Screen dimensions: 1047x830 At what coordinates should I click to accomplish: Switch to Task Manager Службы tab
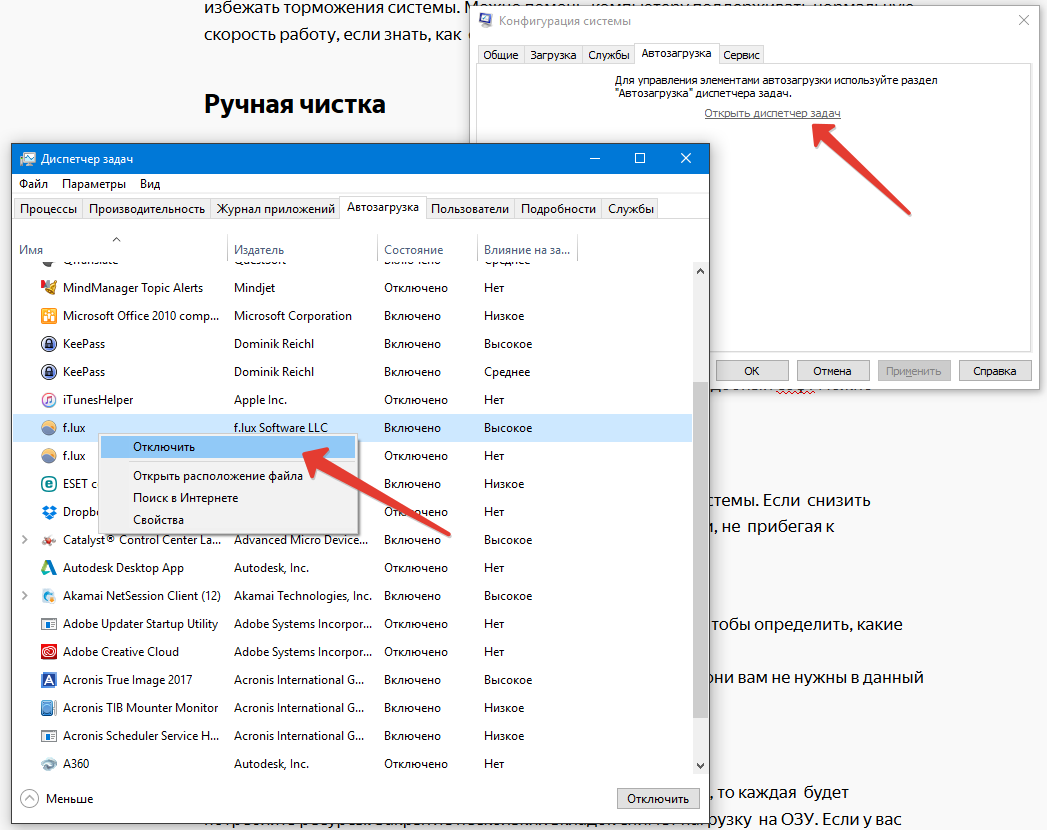630,209
